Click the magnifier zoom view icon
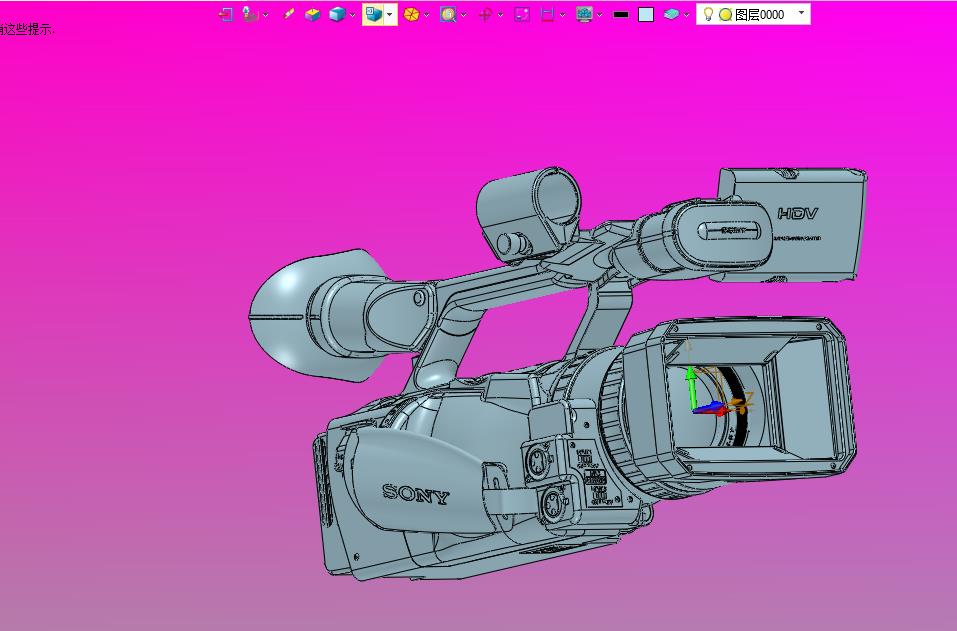Image resolution: width=957 pixels, height=631 pixels. point(448,14)
